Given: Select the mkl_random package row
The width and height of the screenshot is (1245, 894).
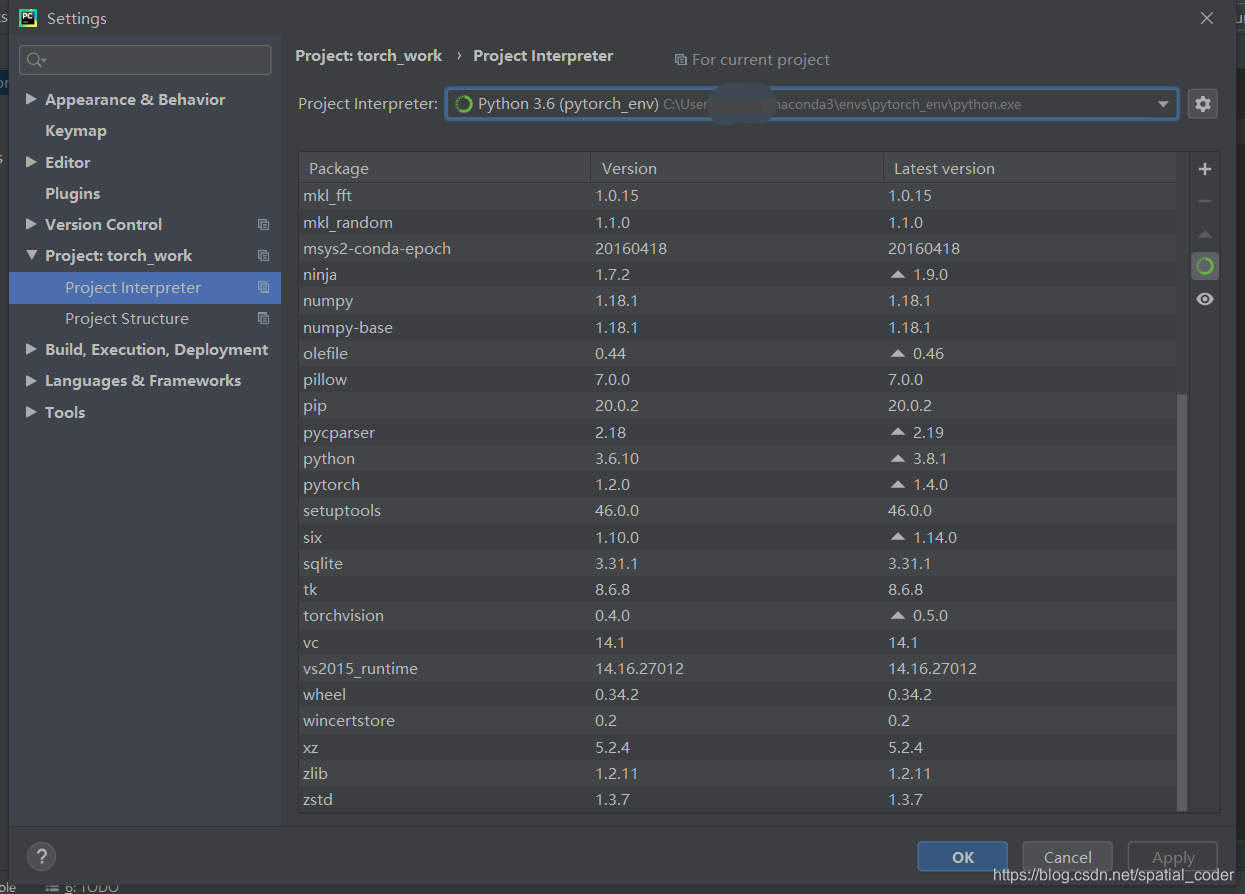Looking at the screenshot, I should click(738, 223).
